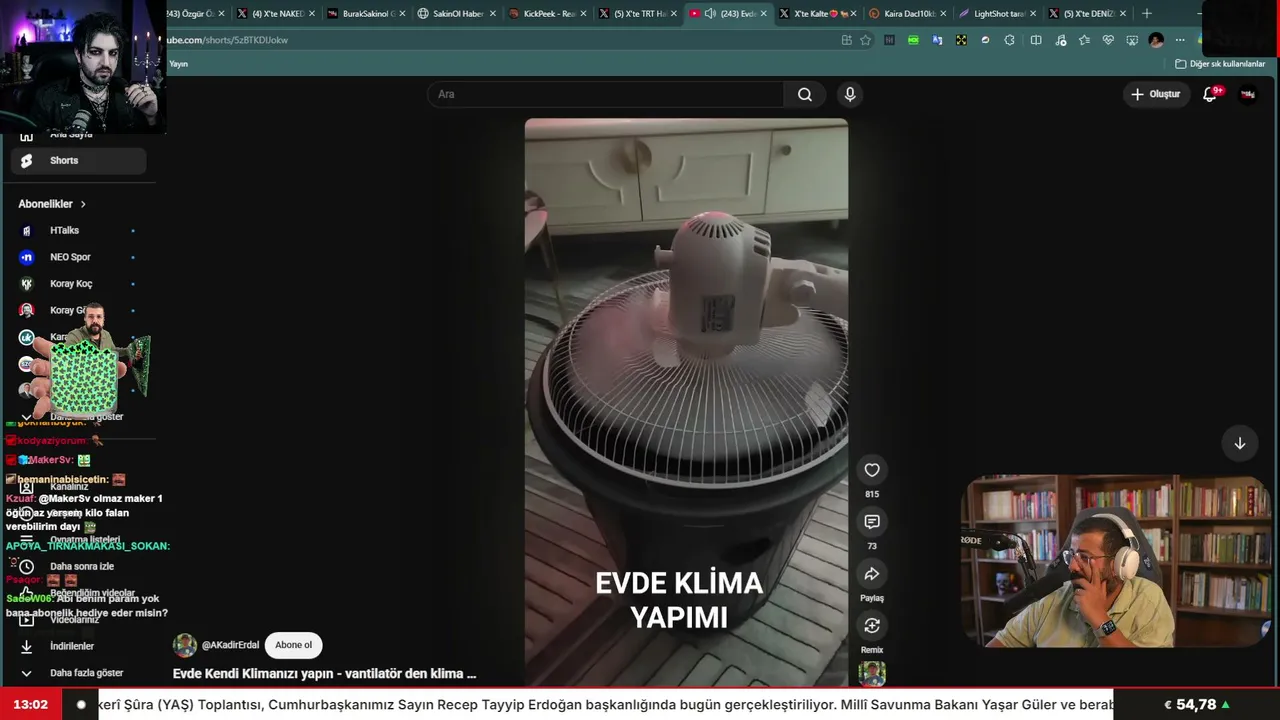Click the Remix icon on the short
The height and width of the screenshot is (720, 1280).
pyautogui.click(x=872, y=626)
